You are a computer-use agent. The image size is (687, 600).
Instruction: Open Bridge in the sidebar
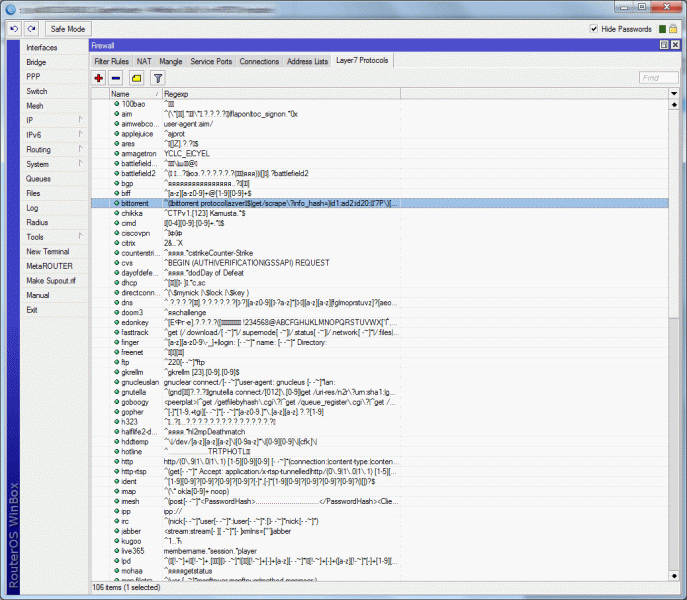(36, 62)
